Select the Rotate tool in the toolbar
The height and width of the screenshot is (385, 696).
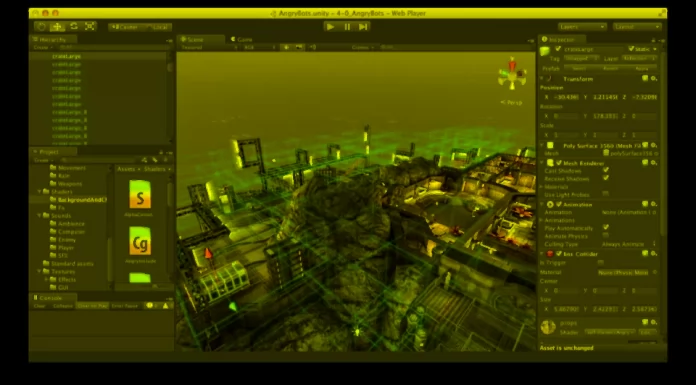[74, 27]
